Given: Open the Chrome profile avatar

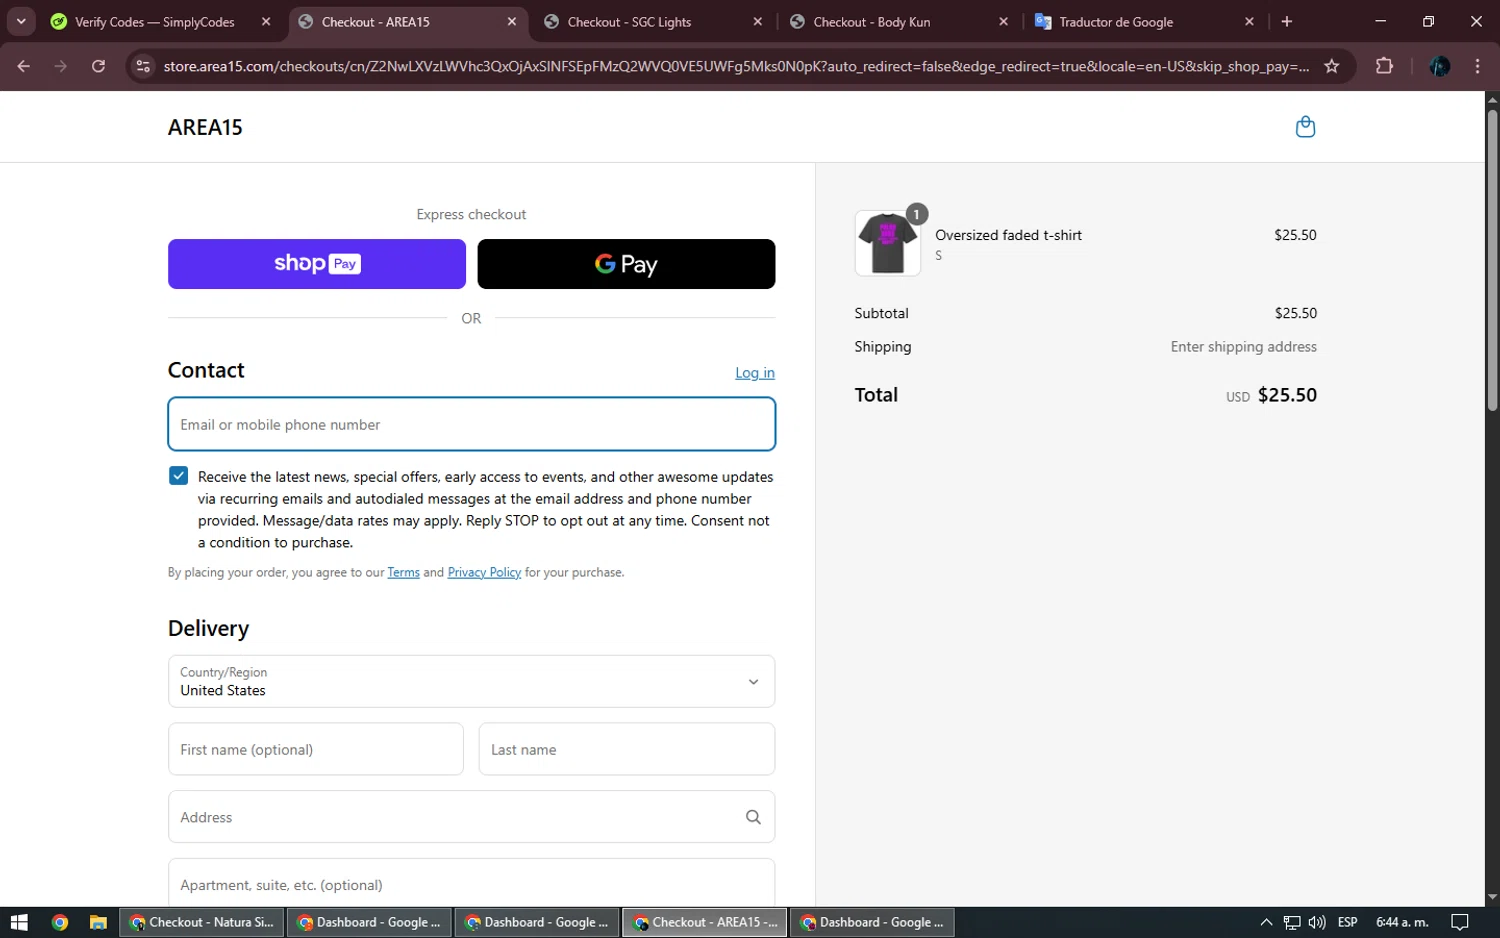Looking at the screenshot, I should pos(1440,66).
